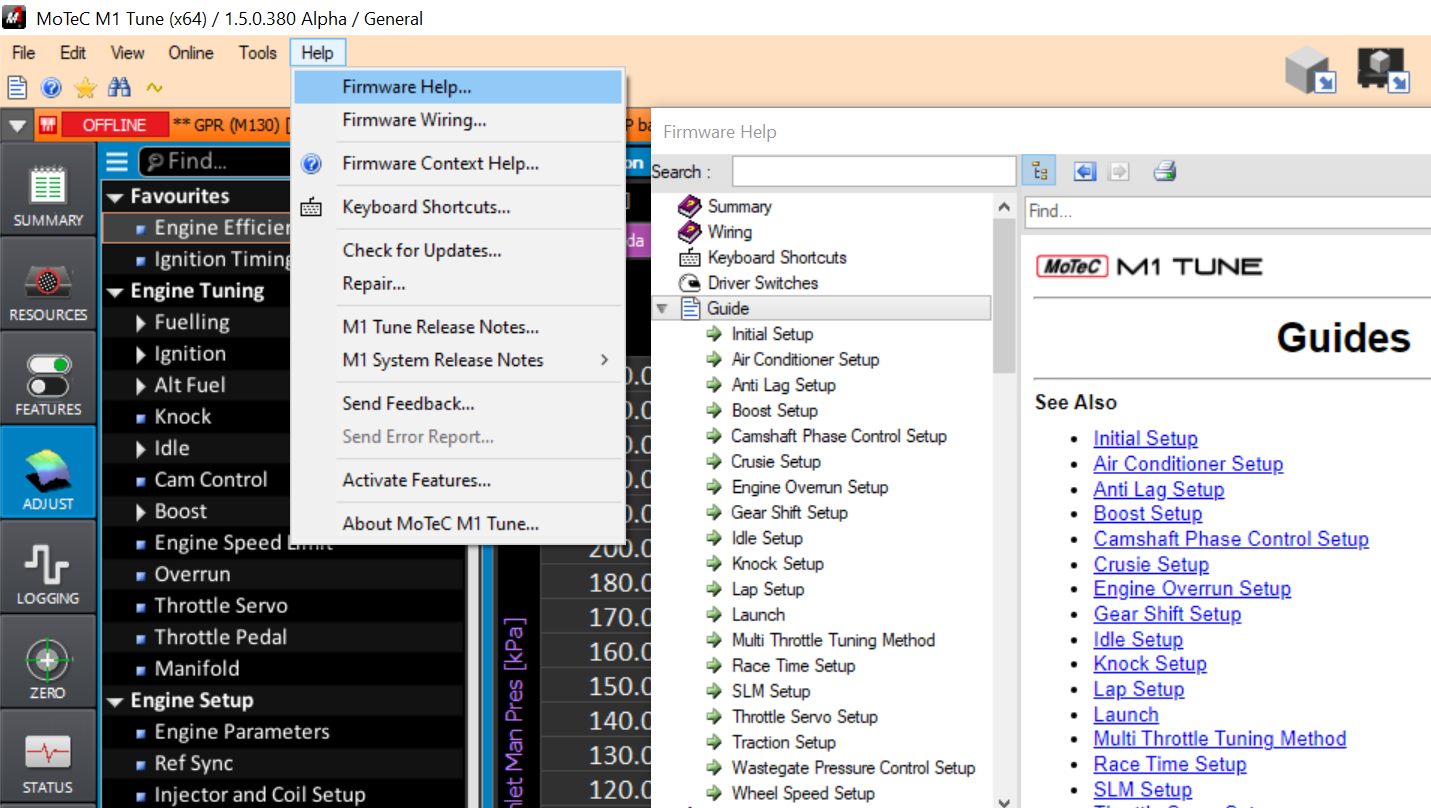
Task: Toggle the help contents tree button
Action: (x=1040, y=171)
